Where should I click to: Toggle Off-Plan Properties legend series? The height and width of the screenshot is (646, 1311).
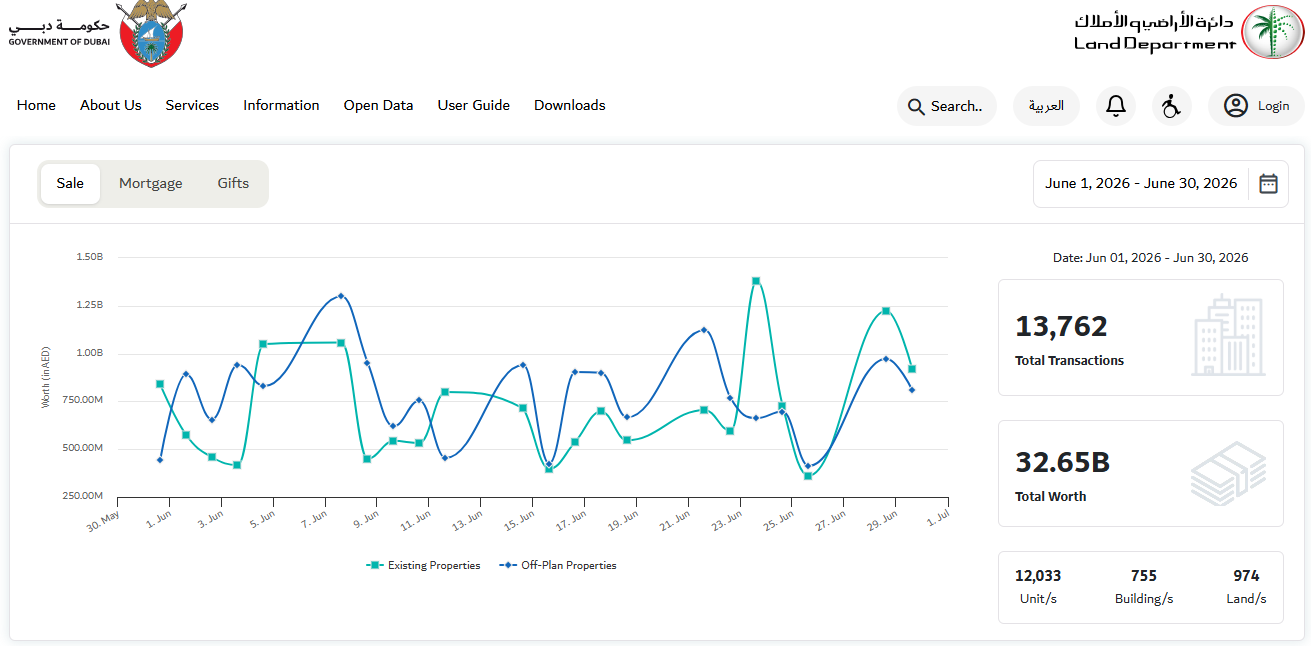pyautogui.click(x=557, y=566)
